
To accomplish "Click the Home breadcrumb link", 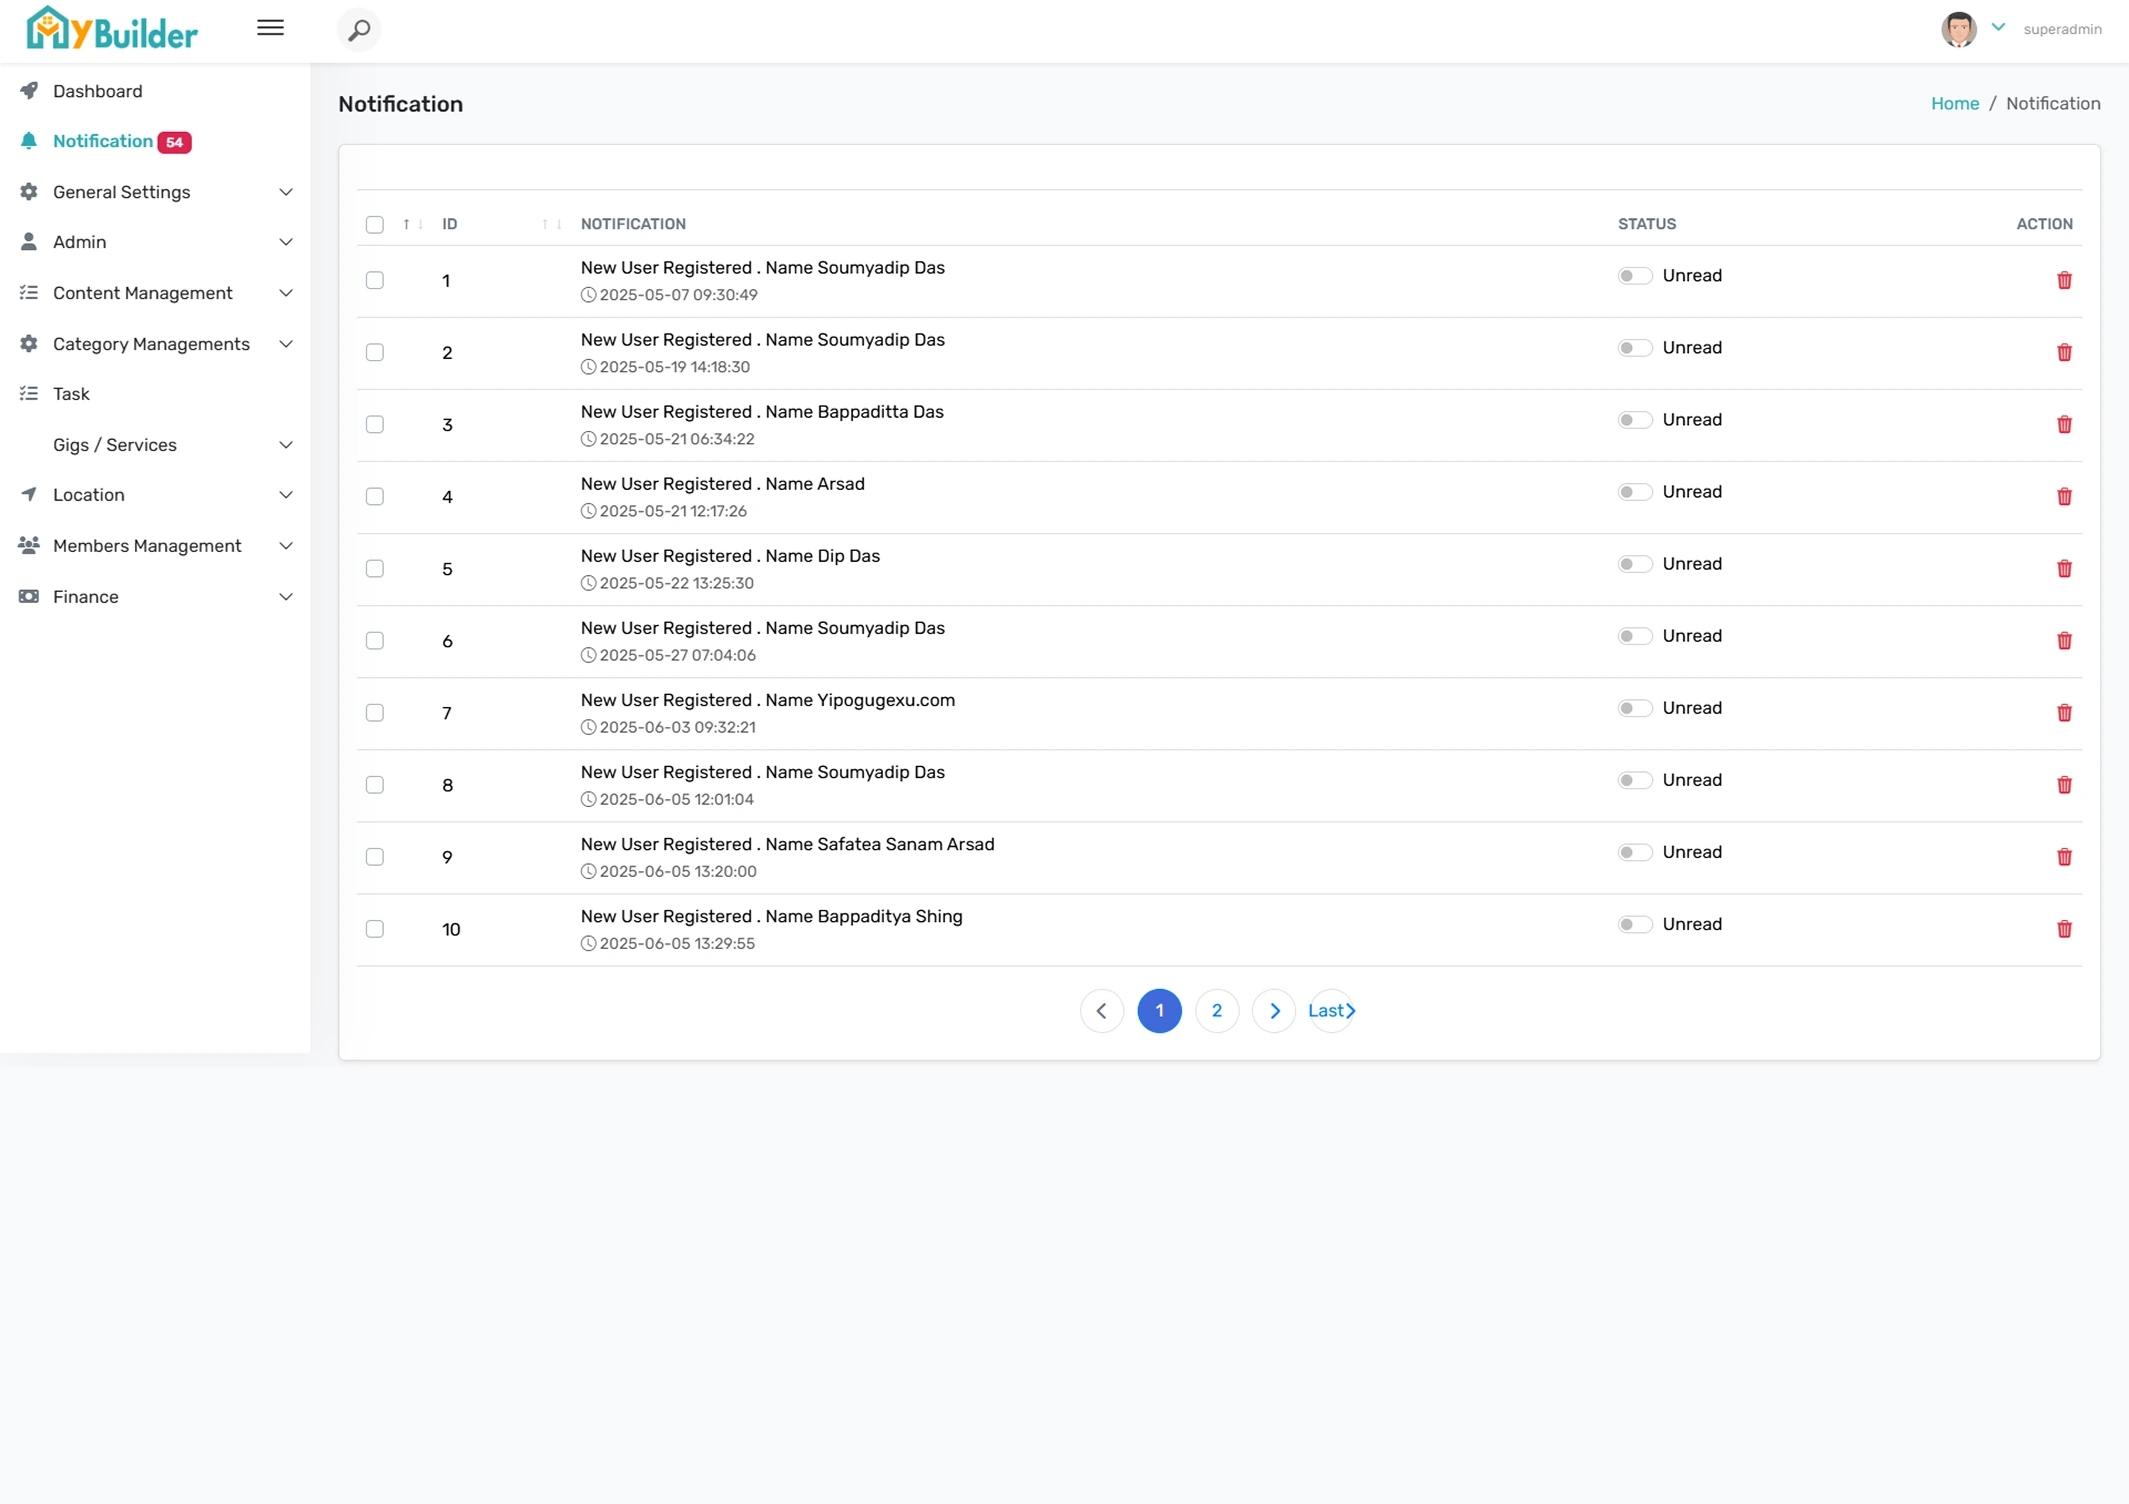I will click(x=1954, y=104).
